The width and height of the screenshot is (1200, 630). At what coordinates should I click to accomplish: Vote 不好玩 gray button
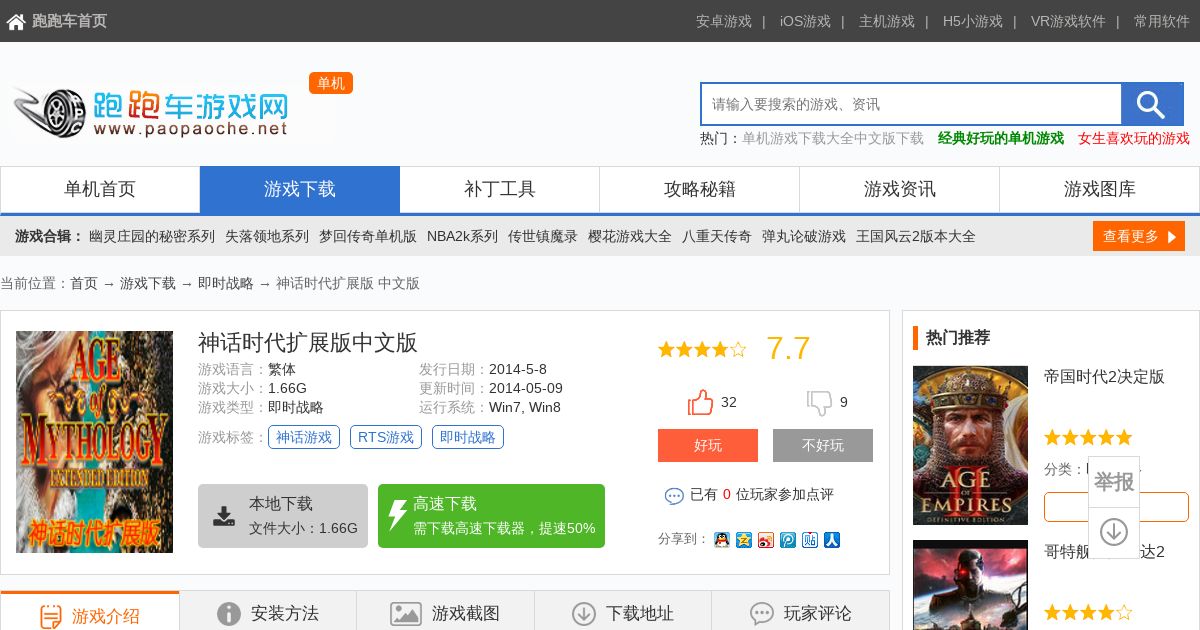pyautogui.click(x=823, y=445)
